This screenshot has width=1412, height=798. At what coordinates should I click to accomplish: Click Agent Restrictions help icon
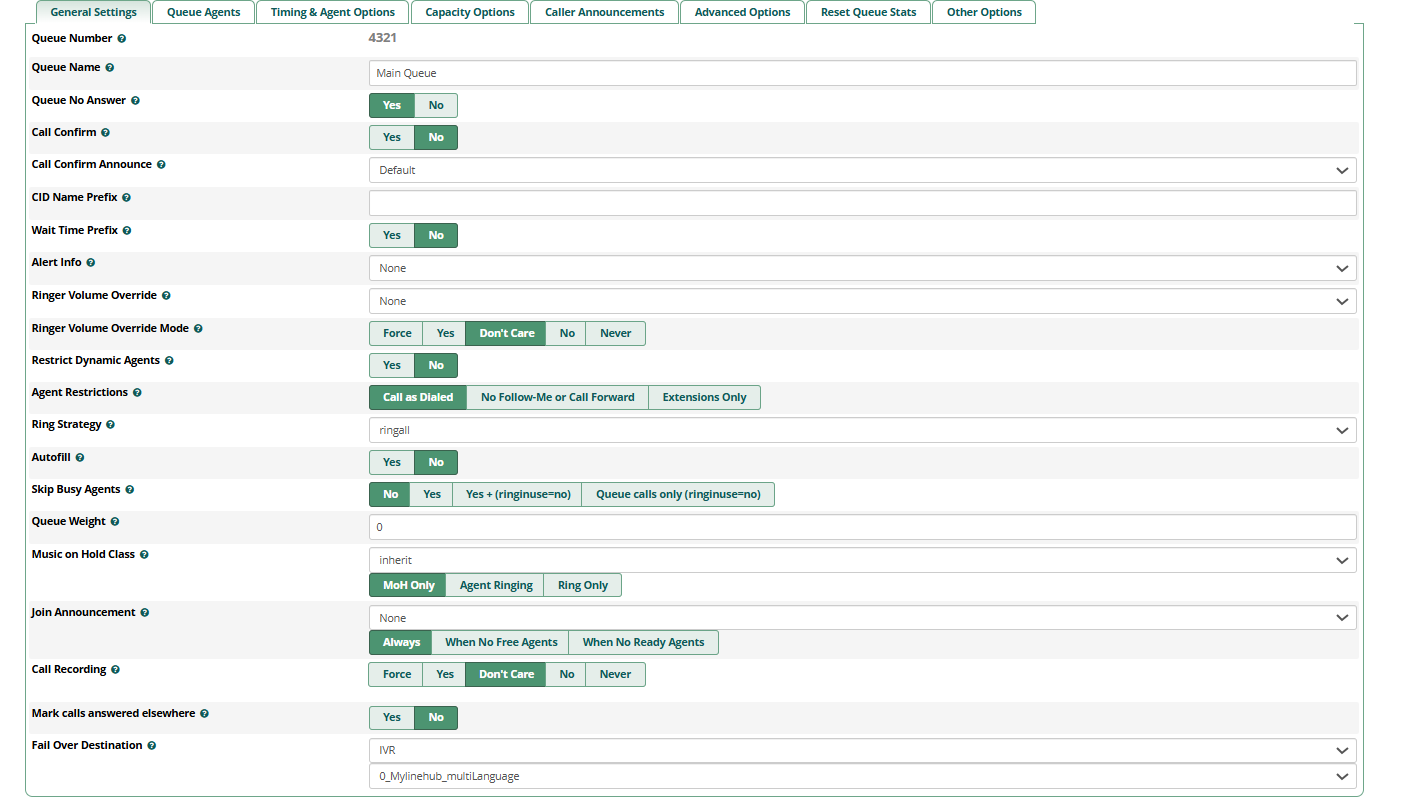click(x=137, y=393)
